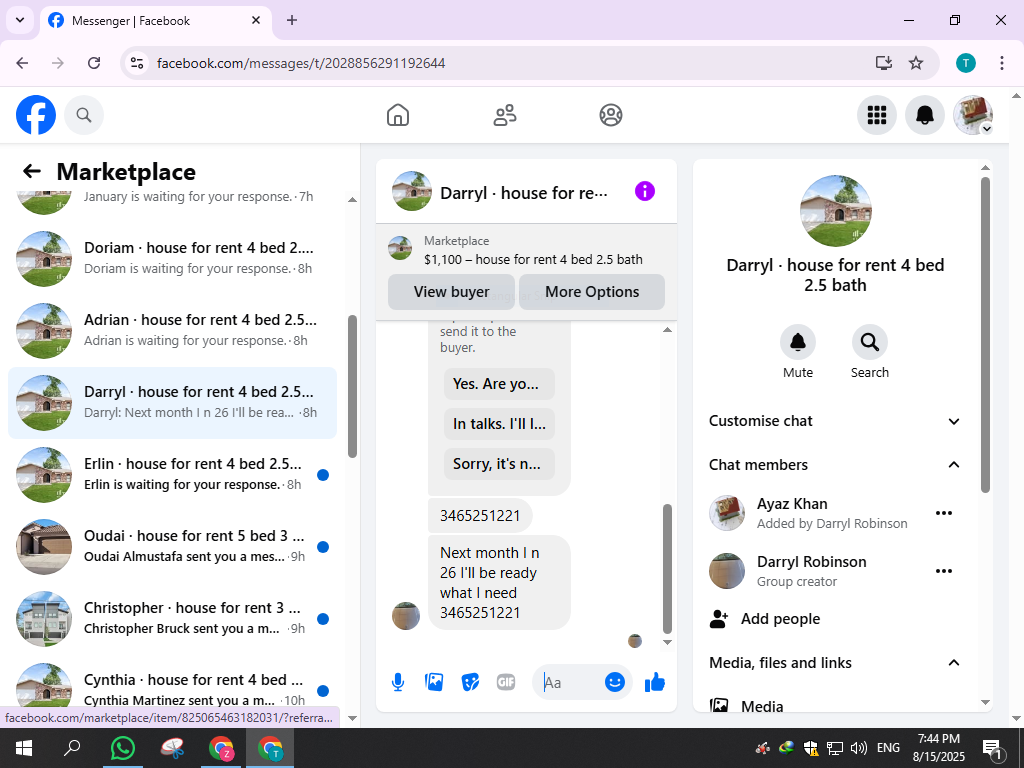The image size is (1024, 768).
Task: Open volume control in system tray
Action: [x=859, y=748]
